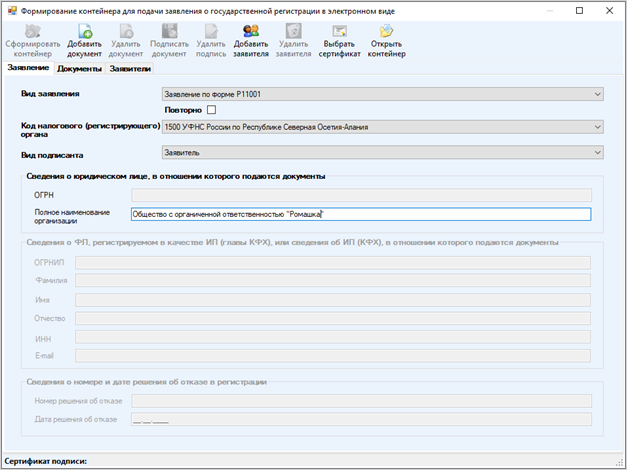Click the Открыть контейнер folder icon
This screenshot has width=627, height=470.
[x=386, y=33]
